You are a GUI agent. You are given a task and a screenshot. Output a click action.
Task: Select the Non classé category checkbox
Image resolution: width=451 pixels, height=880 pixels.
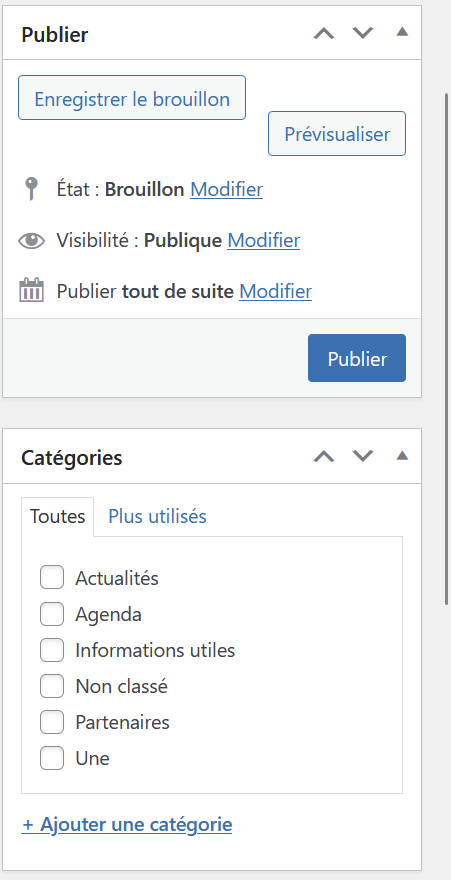[52, 686]
